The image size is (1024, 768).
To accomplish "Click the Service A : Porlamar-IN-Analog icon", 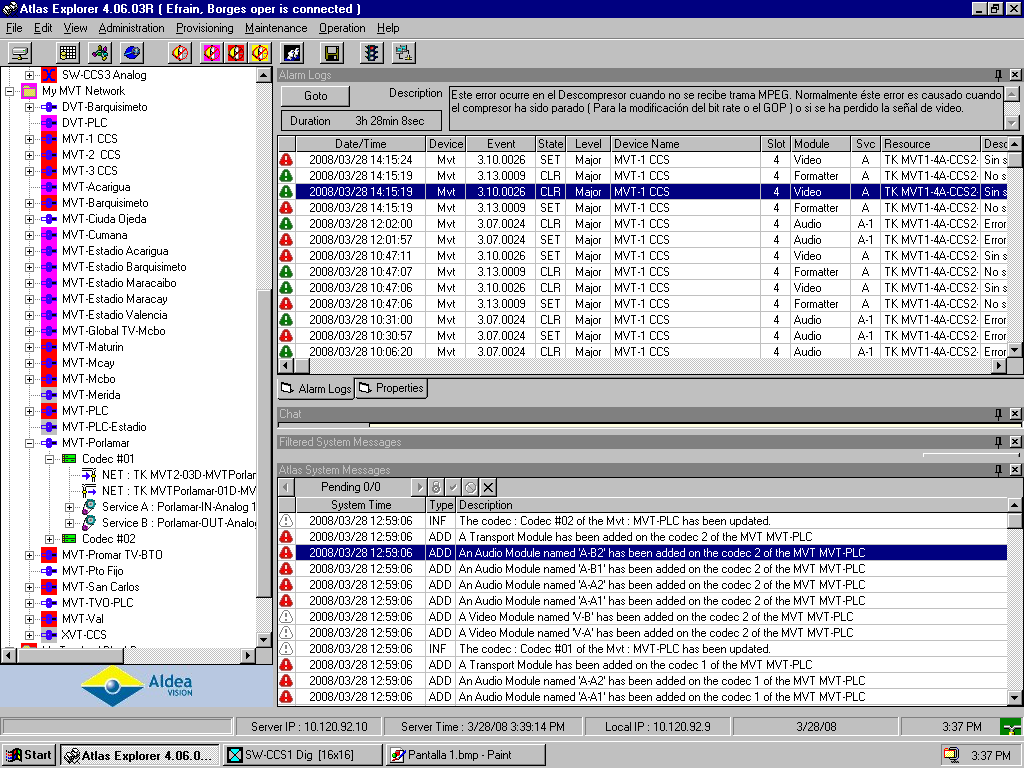I will click(x=89, y=507).
